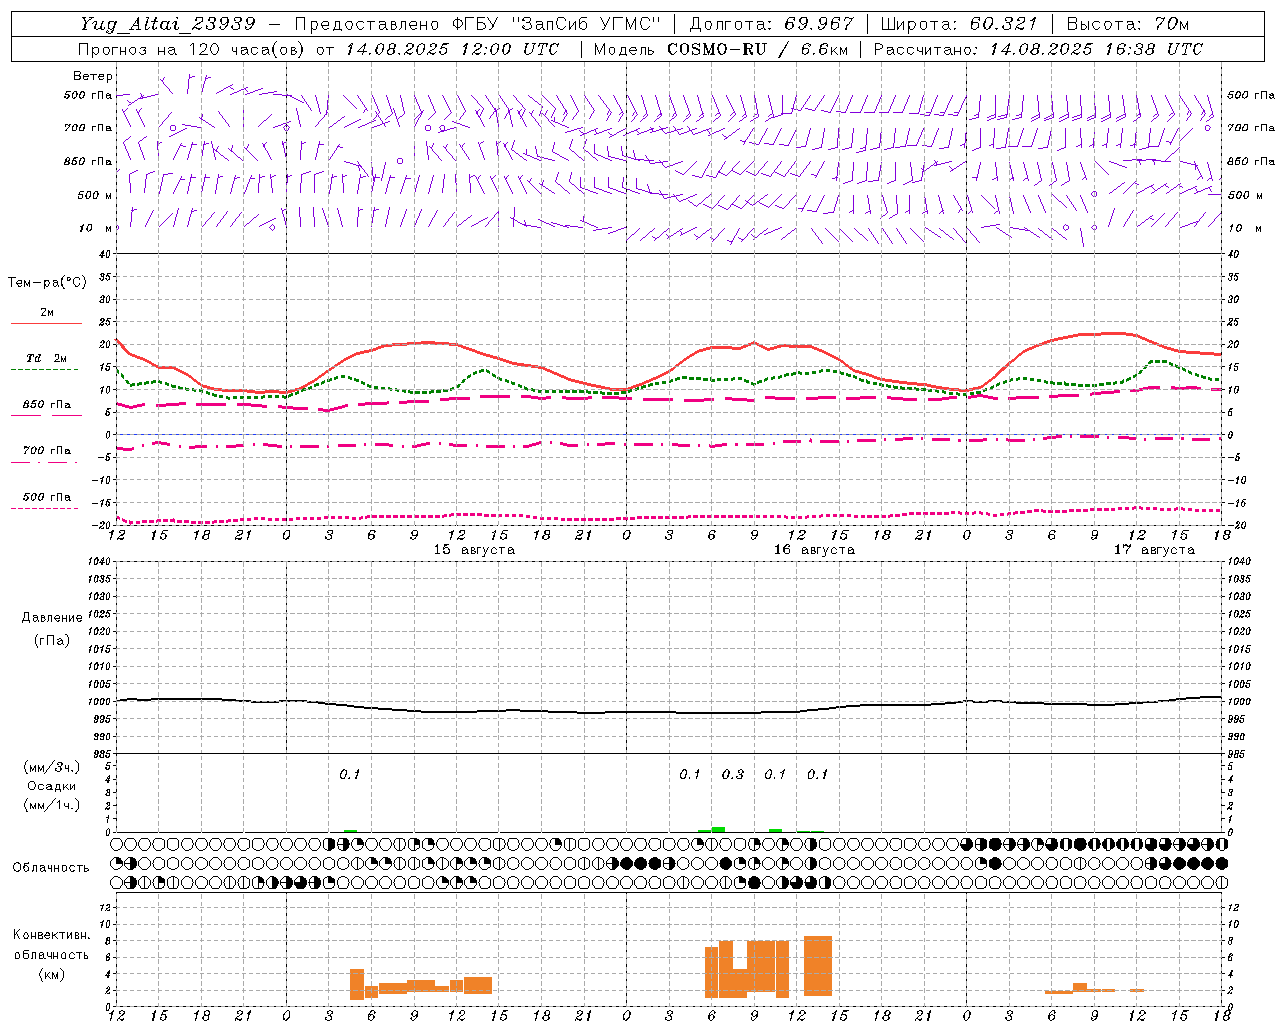
Task: Click the (мм/3ч.) precipitation unit label
Action: click(x=52, y=767)
